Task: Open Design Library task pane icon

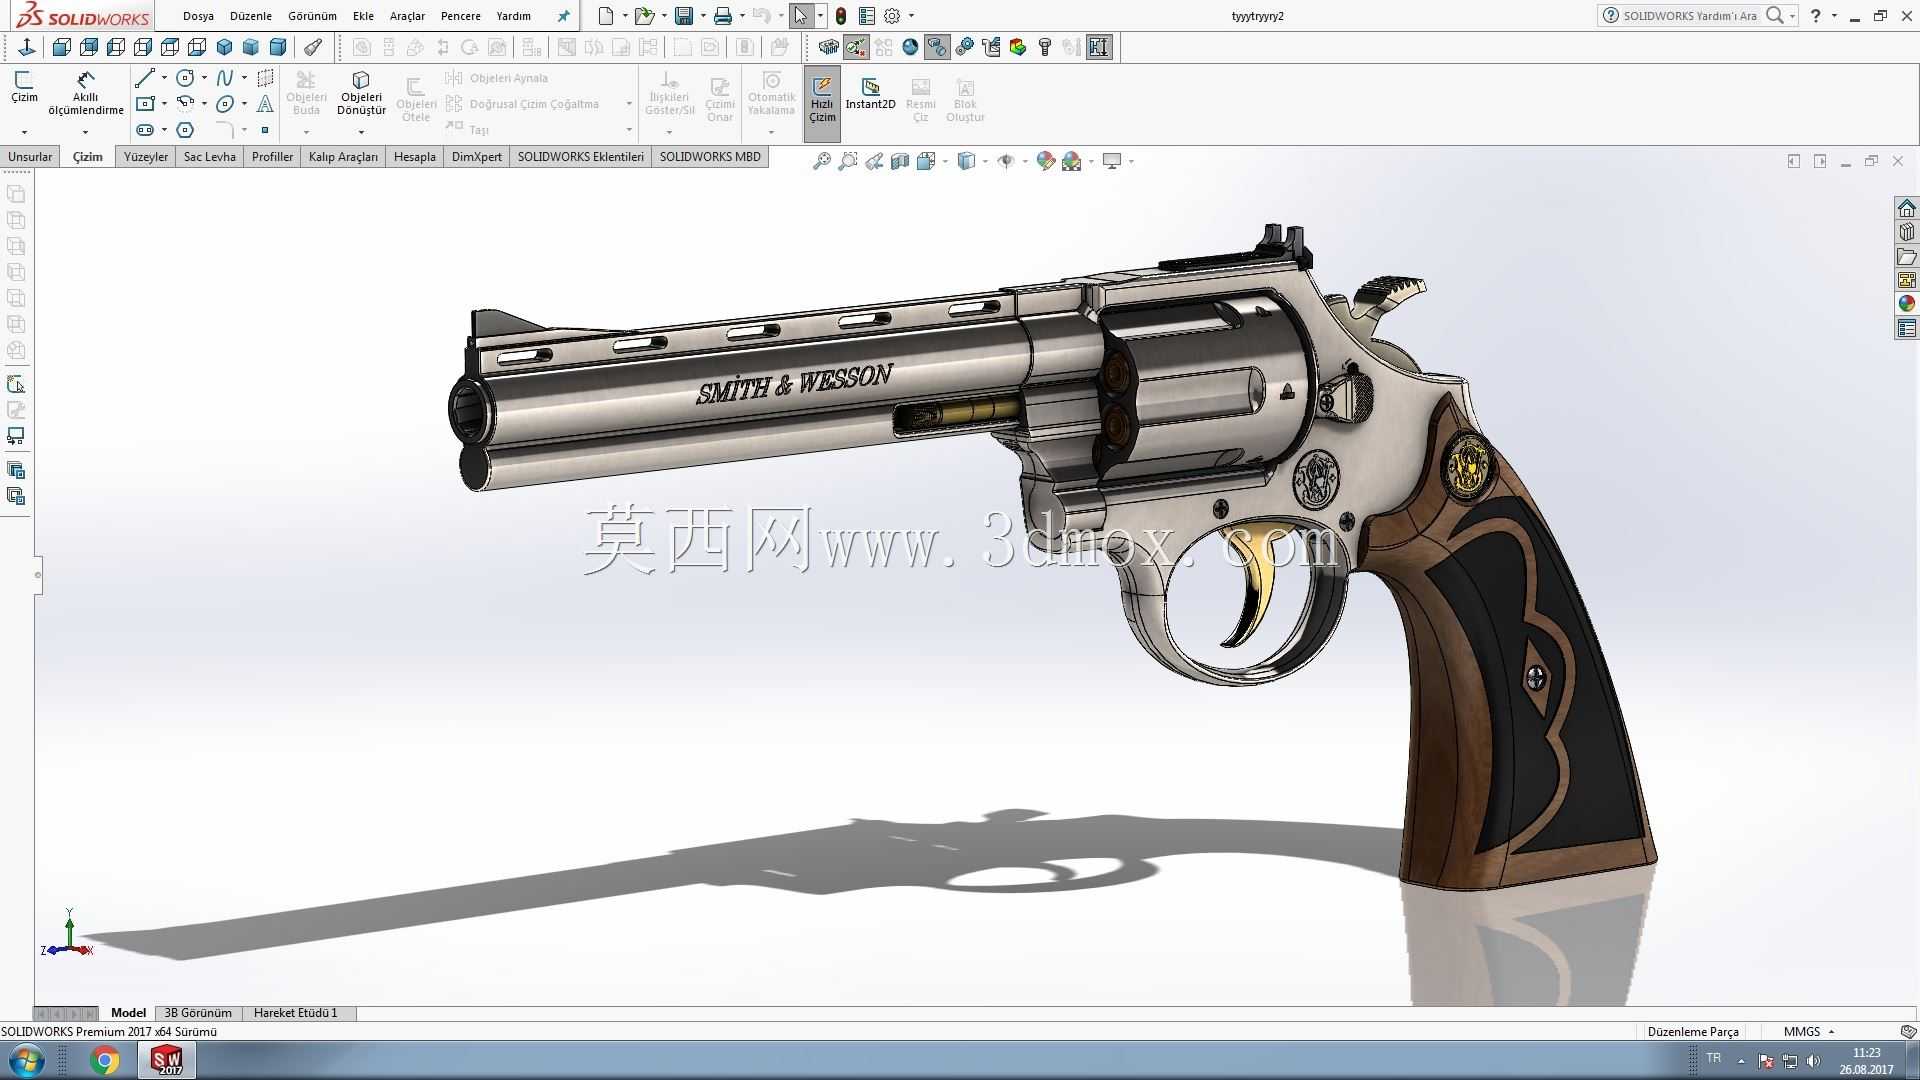Action: coord(1907,232)
